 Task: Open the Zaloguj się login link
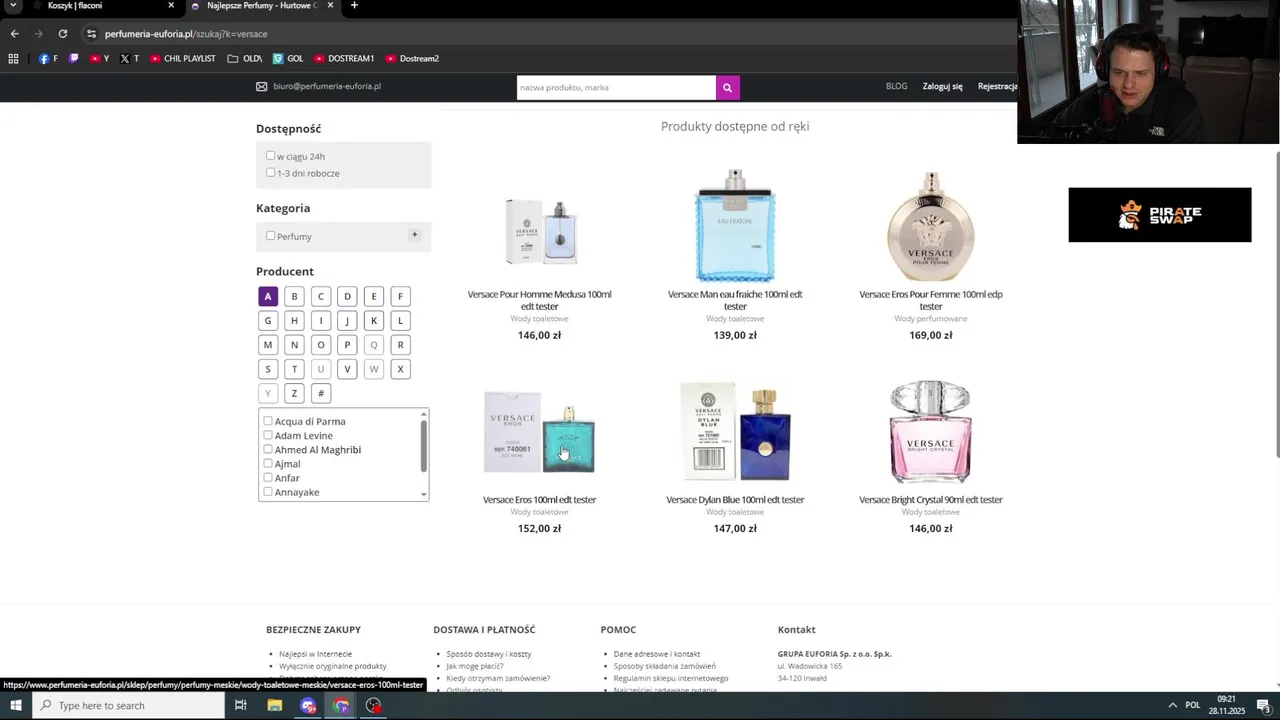[942, 86]
